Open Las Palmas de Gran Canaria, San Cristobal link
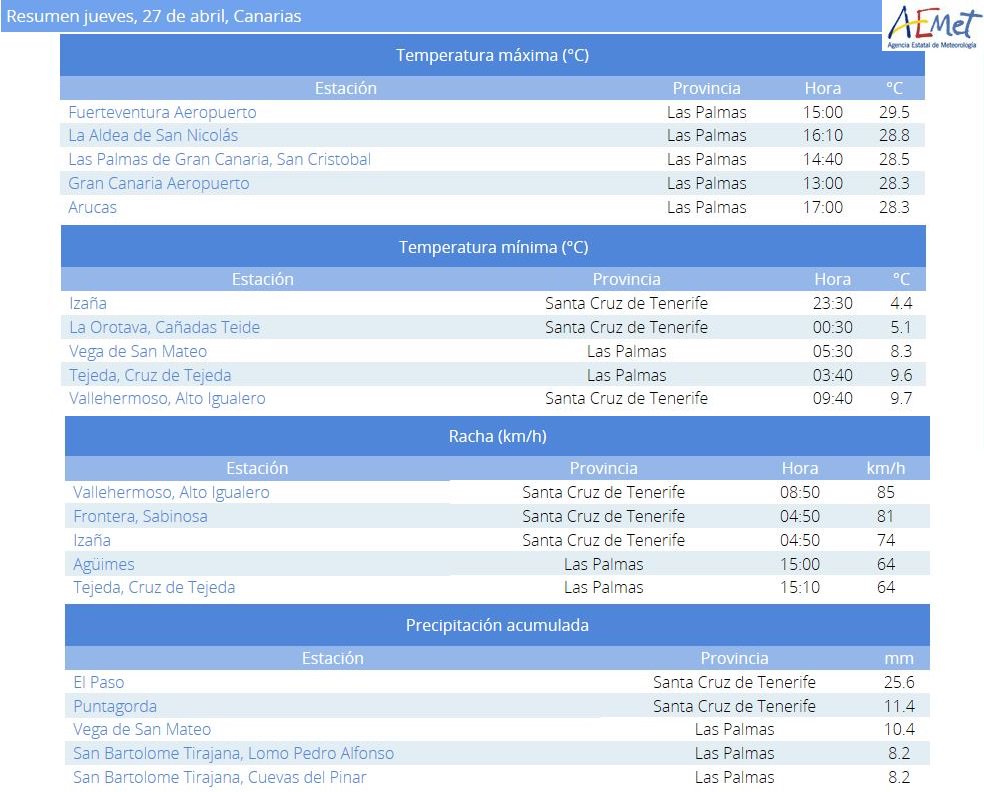 [x=220, y=159]
